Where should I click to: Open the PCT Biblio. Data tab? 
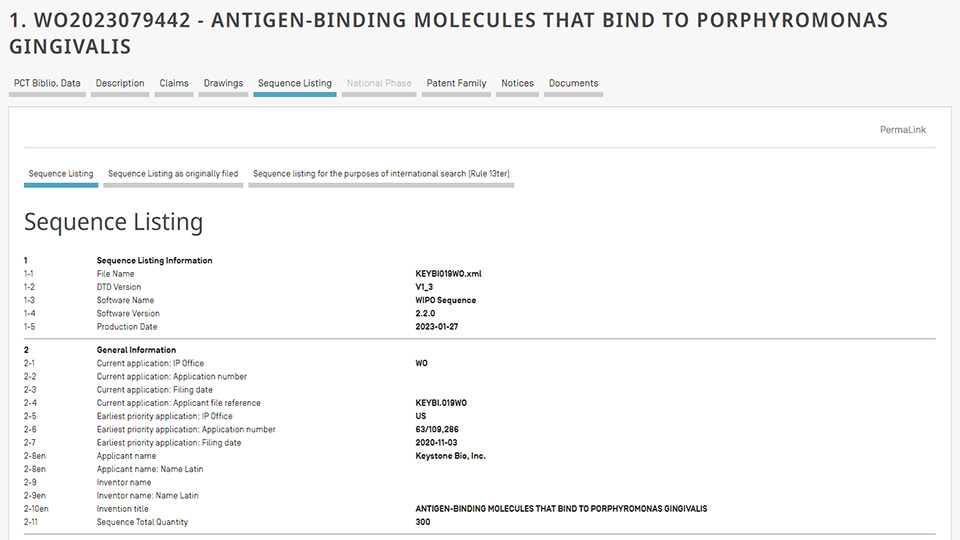[47, 83]
